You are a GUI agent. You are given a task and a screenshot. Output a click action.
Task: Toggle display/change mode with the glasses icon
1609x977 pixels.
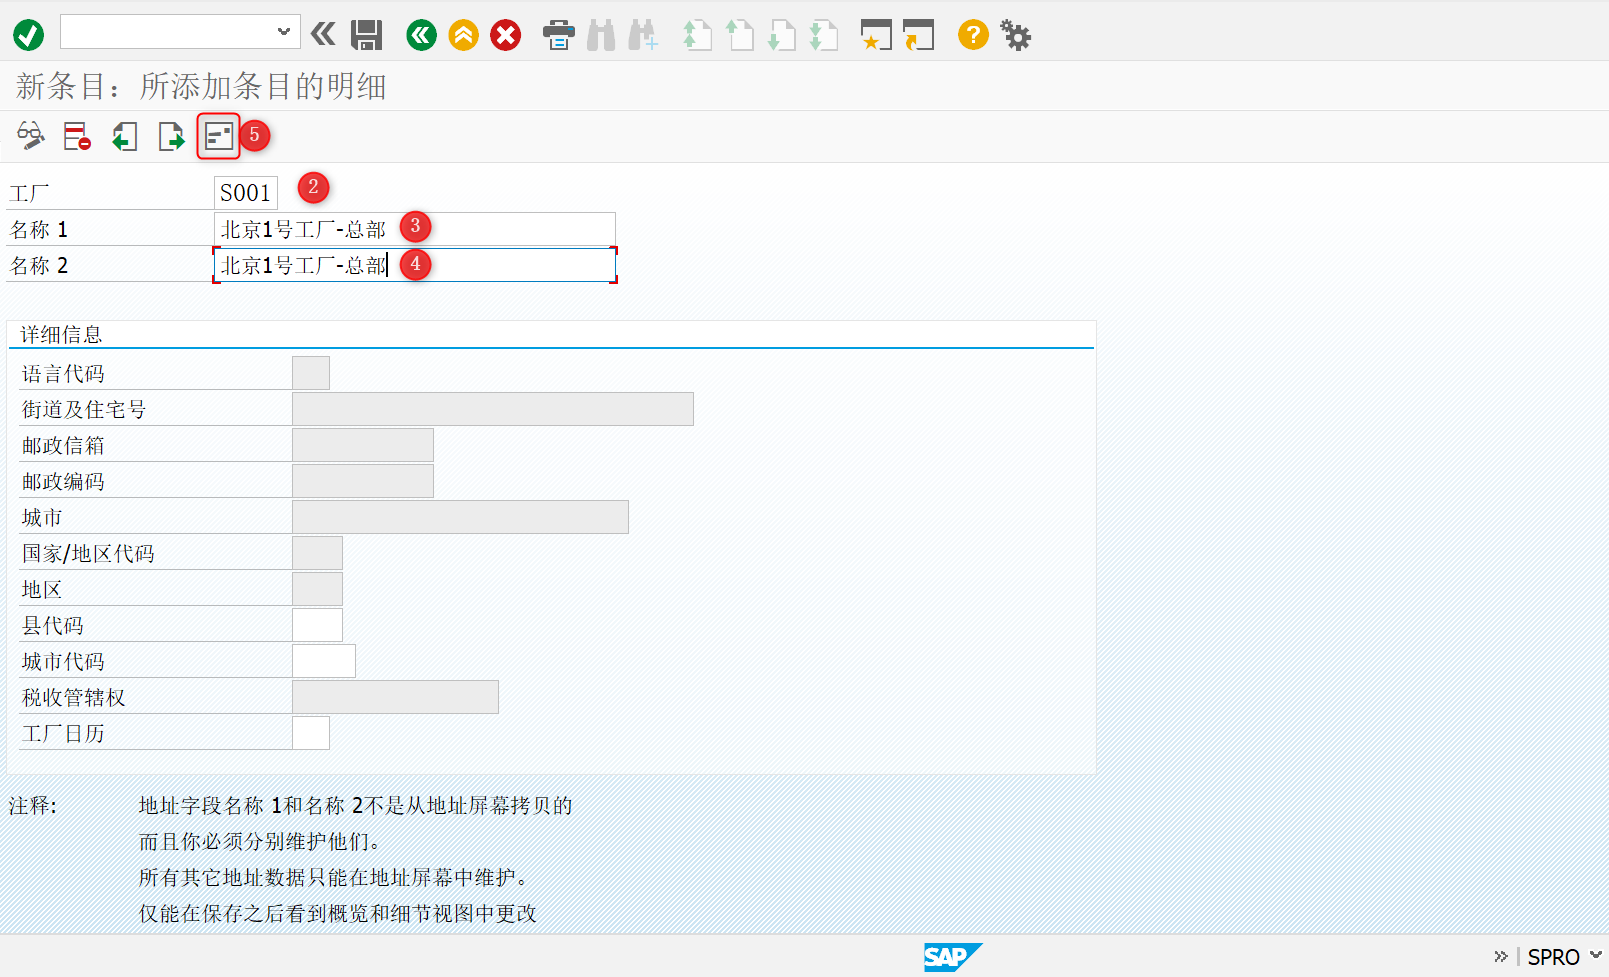tap(29, 137)
